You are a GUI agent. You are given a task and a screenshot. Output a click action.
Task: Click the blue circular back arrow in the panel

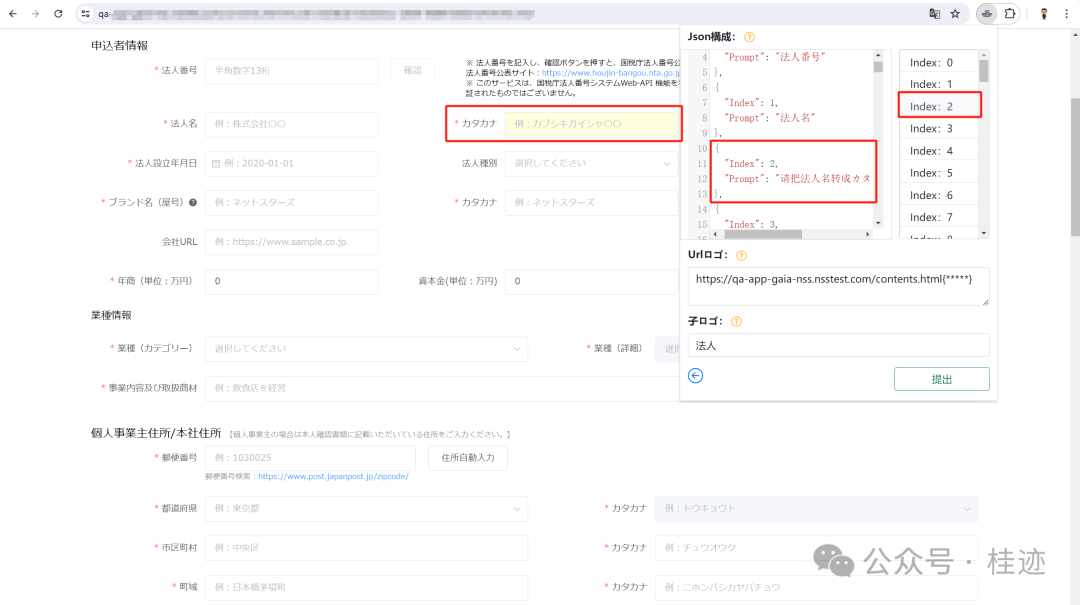pyautogui.click(x=697, y=375)
